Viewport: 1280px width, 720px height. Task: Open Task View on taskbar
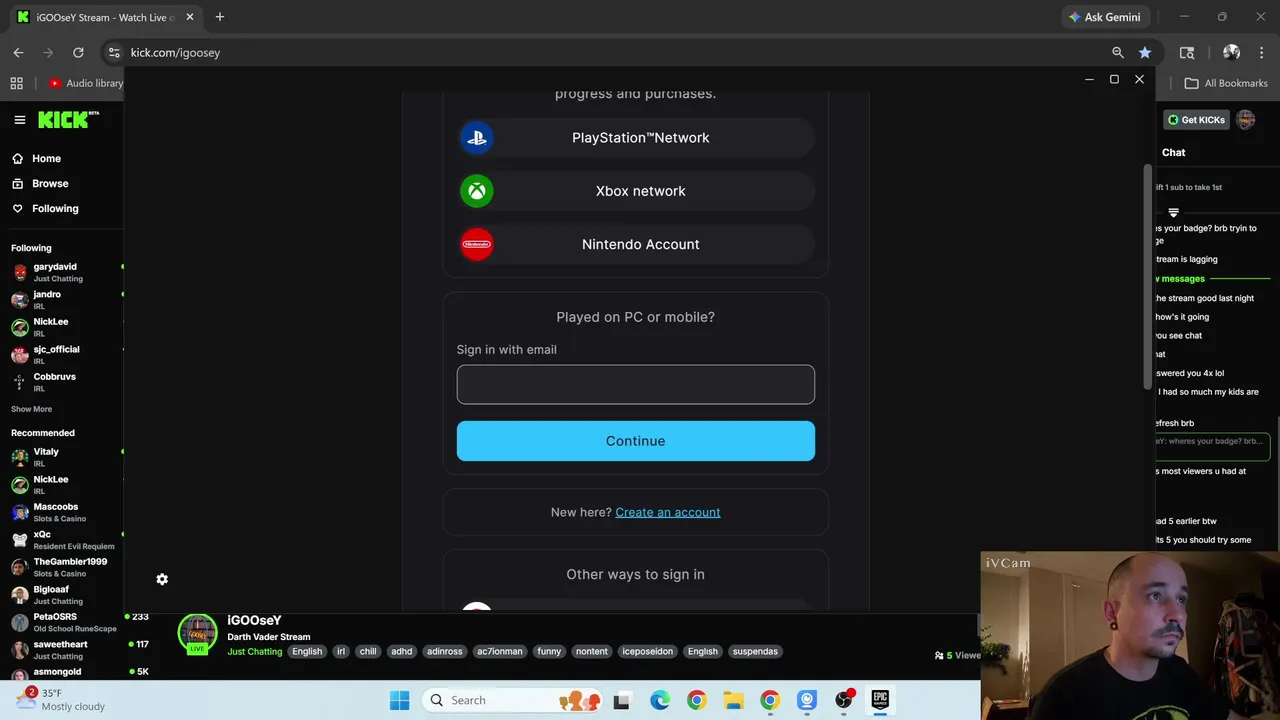(621, 700)
